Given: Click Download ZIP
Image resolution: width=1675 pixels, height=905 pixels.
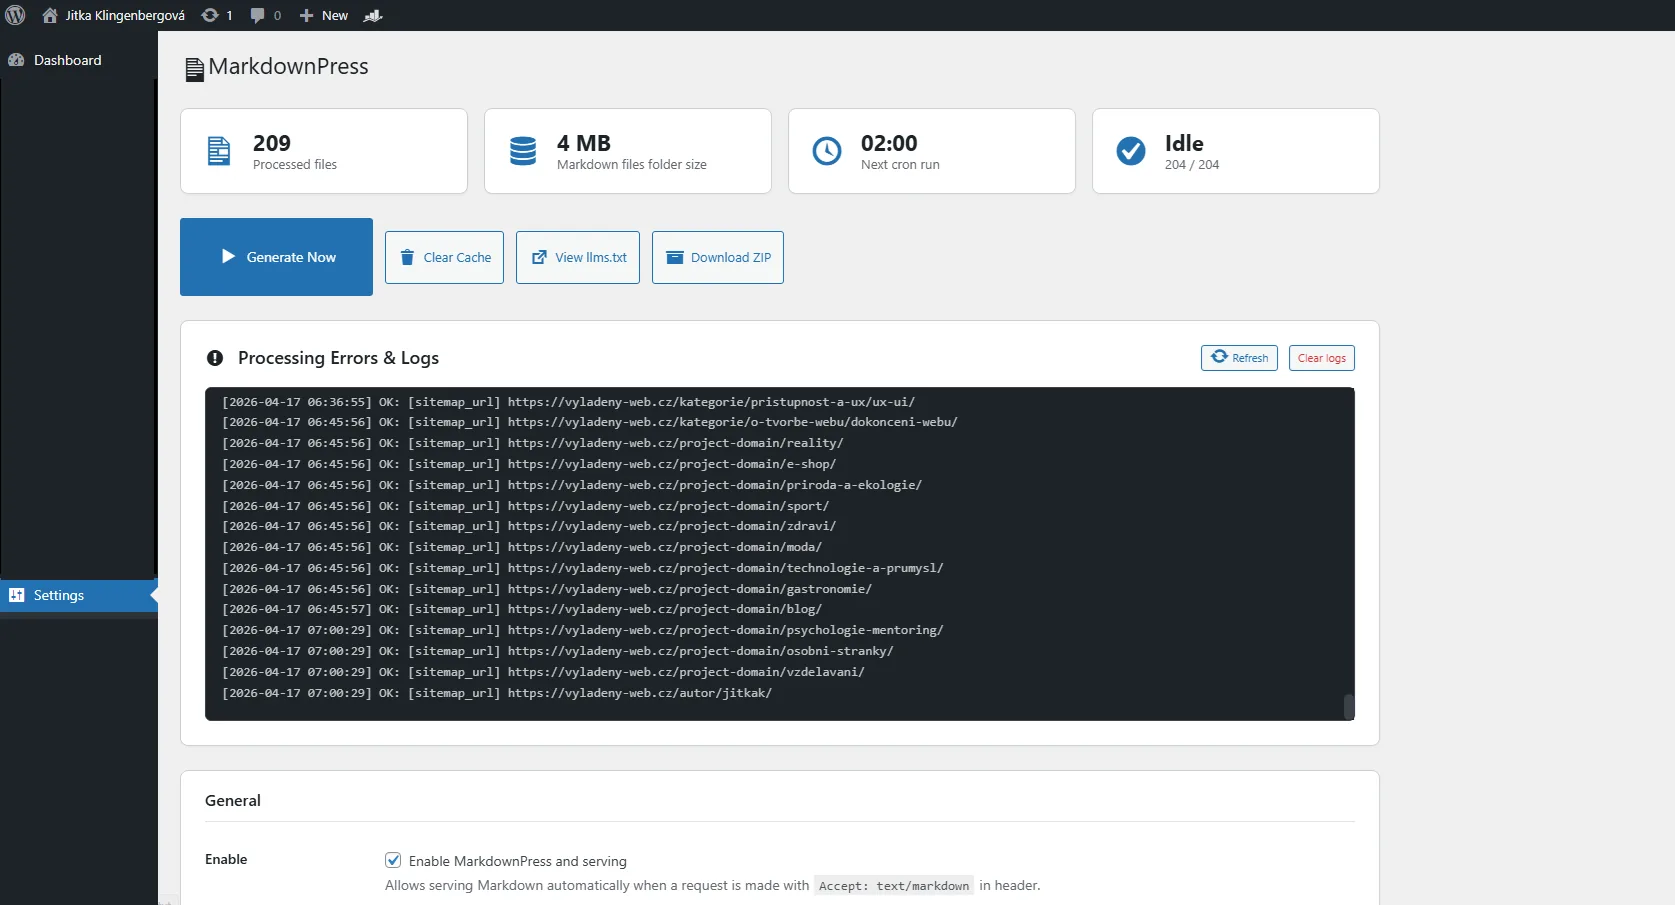Looking at the screenshot, I should 718,257.
